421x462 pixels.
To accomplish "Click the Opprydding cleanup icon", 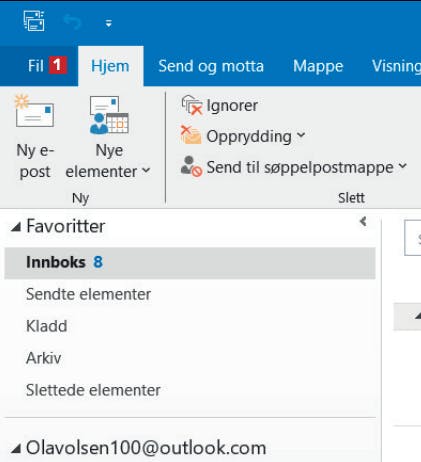I will pos(191,135).
